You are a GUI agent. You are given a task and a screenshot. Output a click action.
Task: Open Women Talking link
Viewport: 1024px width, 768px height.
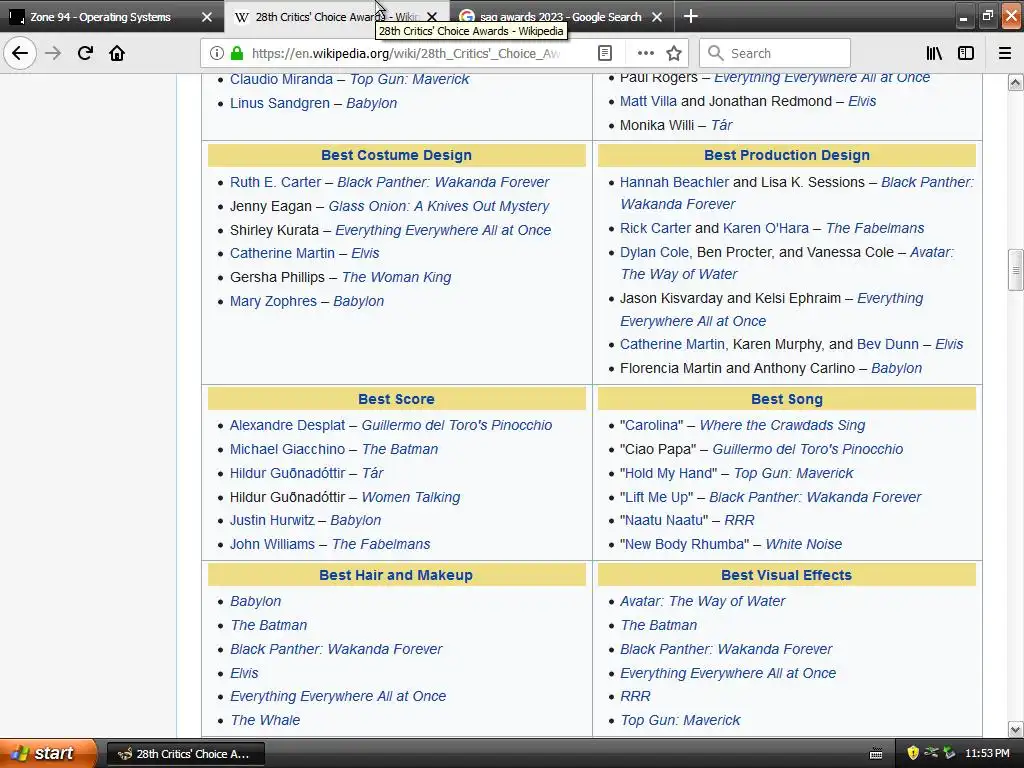click(411, 498)
